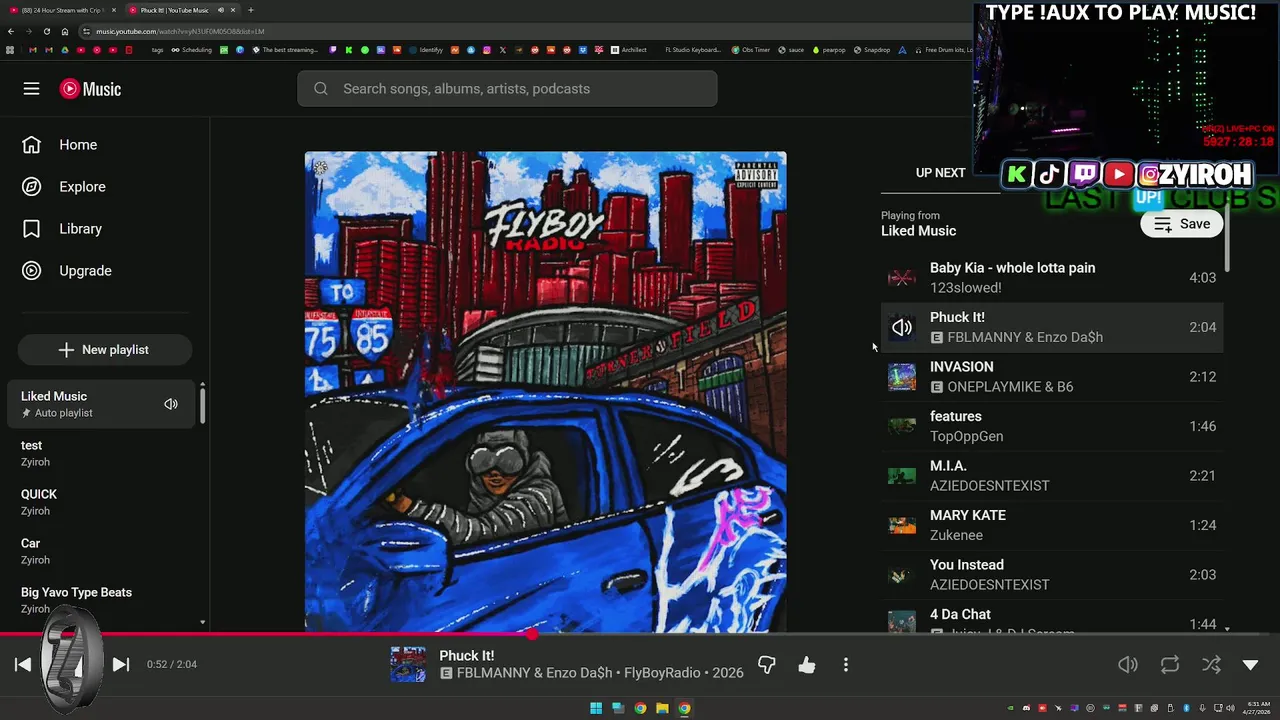
Task: Open the 'test' playlist
Action: click(x=100, y=453)
